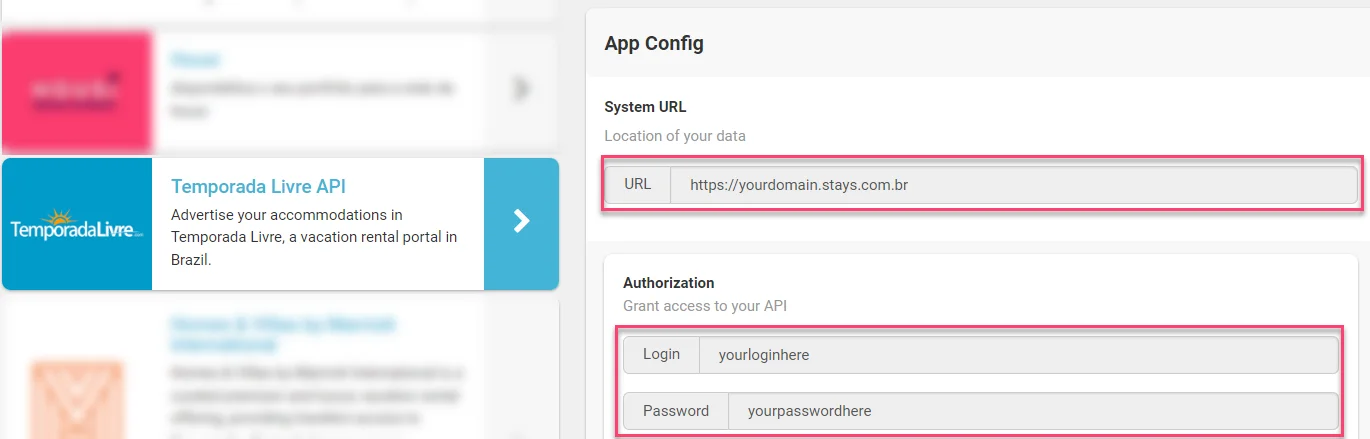Click the App Config heading

[654, 44]
